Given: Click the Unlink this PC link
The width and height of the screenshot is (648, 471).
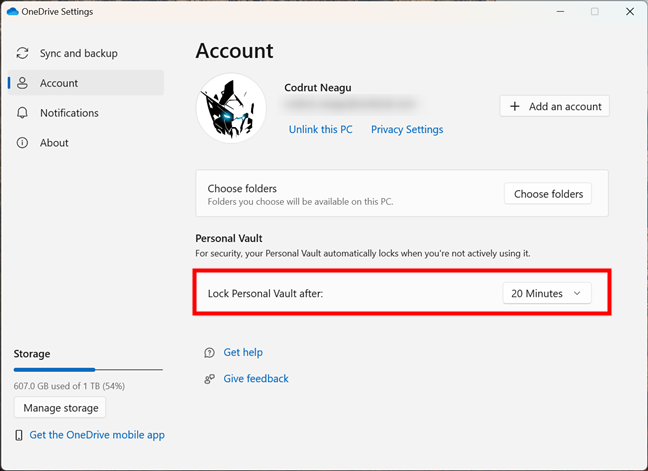Looking at the screenshot, I should tap(320, 130).
